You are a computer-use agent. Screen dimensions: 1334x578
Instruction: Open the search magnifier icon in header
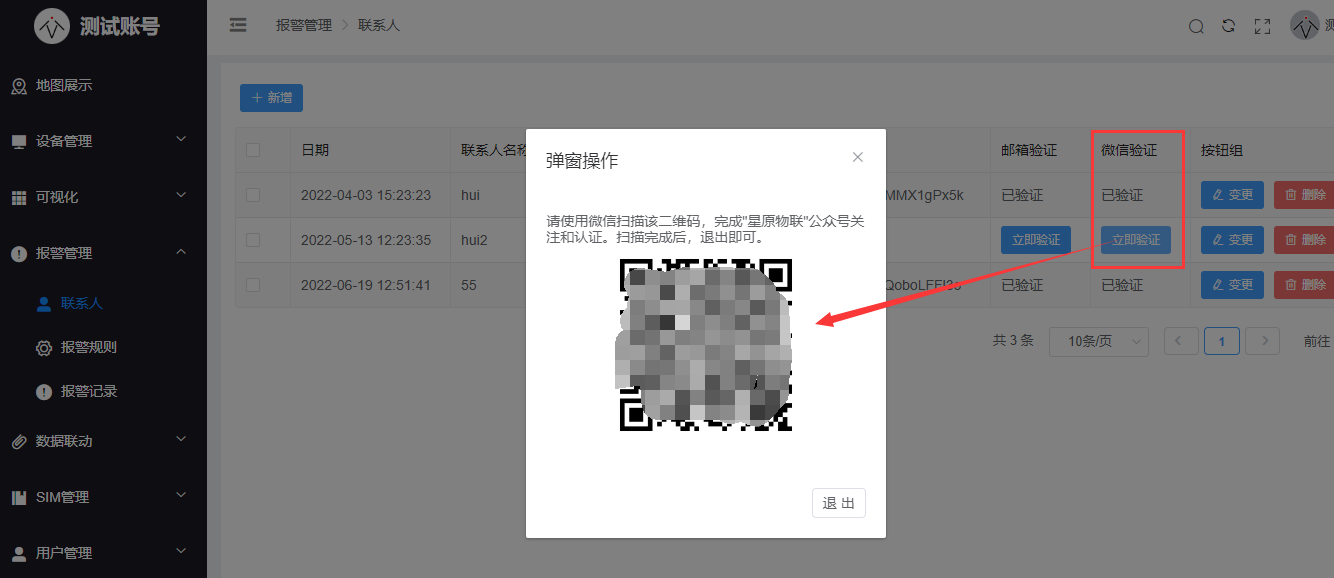click(x=1196, y=27)
